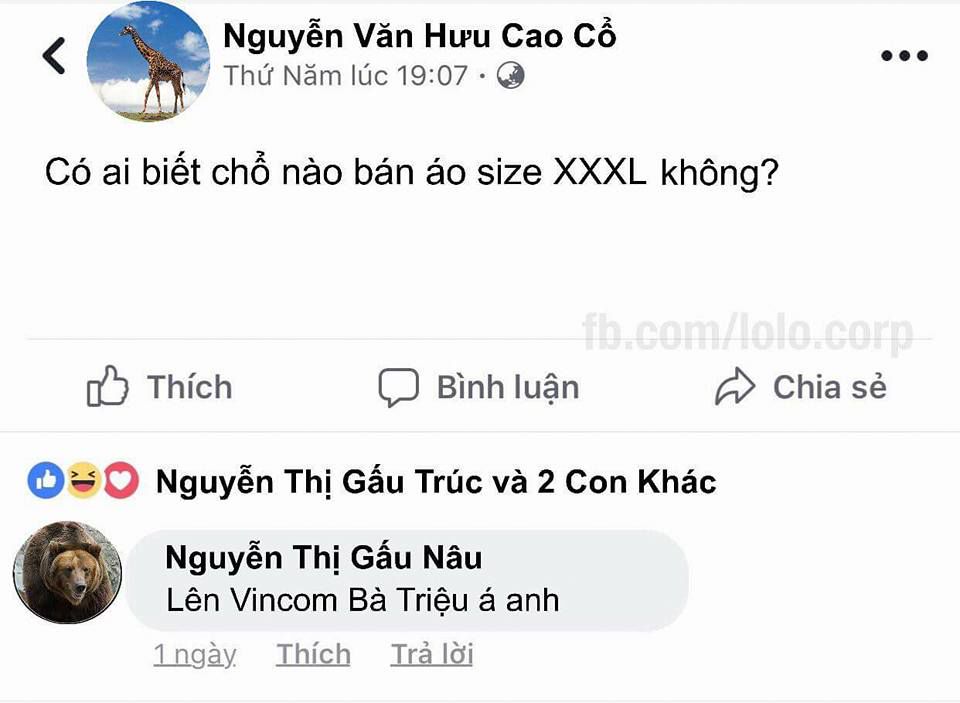Click the red heart reaction badge
Image resolution: width=960 pixels, height=703 pixels.
point(121,481)
